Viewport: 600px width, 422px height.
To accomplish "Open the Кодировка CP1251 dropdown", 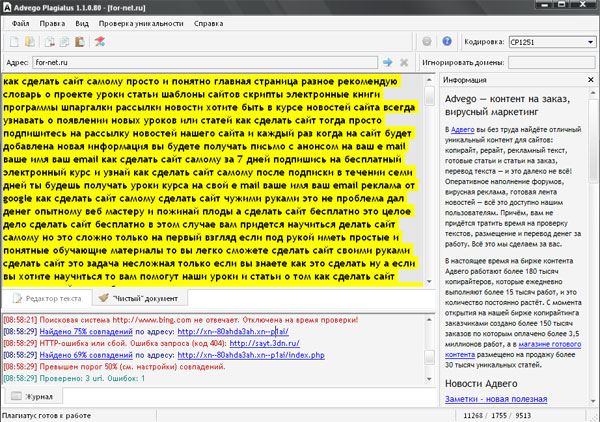I will [x=552, y=42].
